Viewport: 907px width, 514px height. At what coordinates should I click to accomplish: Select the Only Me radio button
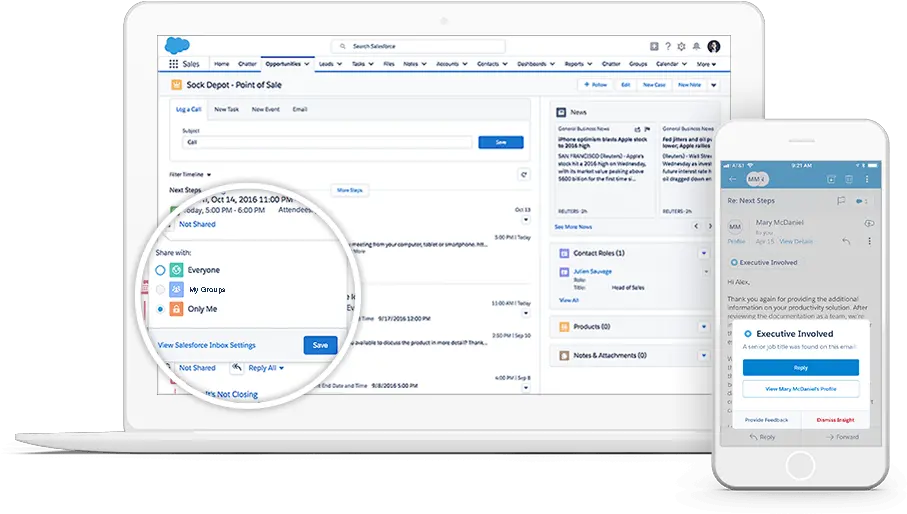pos(160,309)
